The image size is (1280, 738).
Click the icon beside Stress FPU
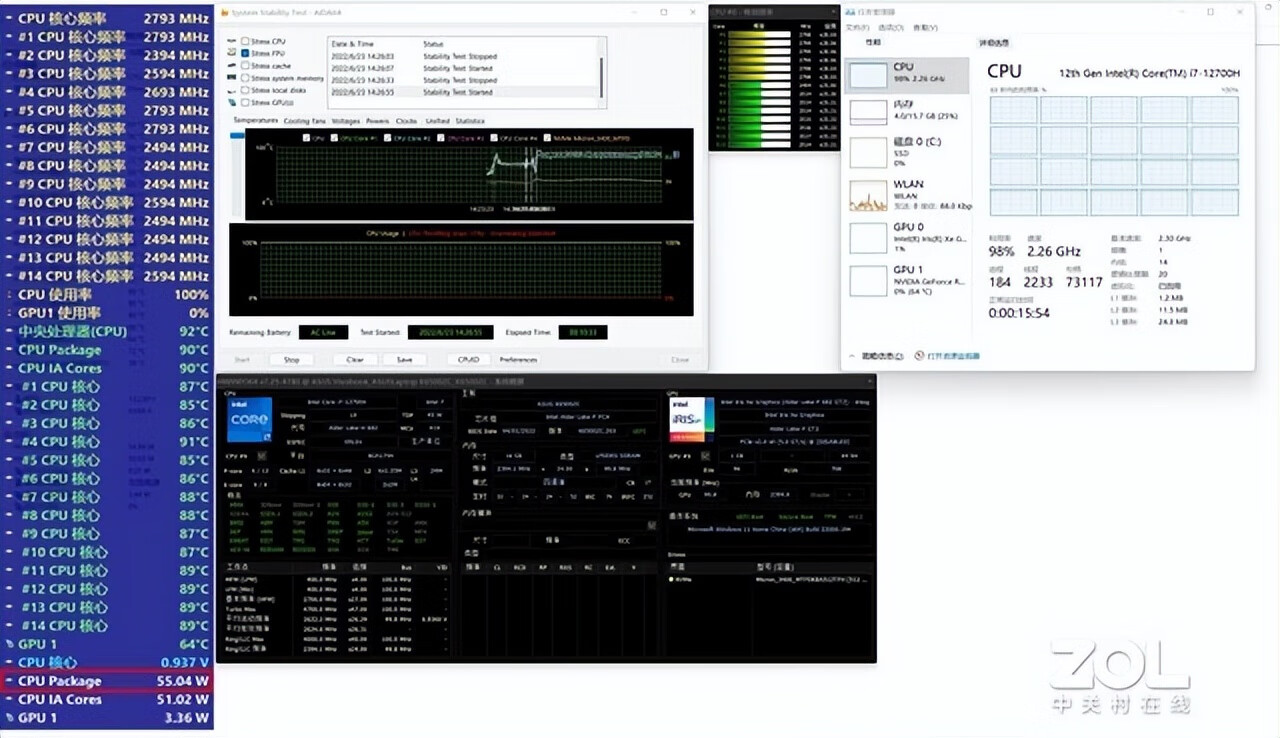pos(231,53)
